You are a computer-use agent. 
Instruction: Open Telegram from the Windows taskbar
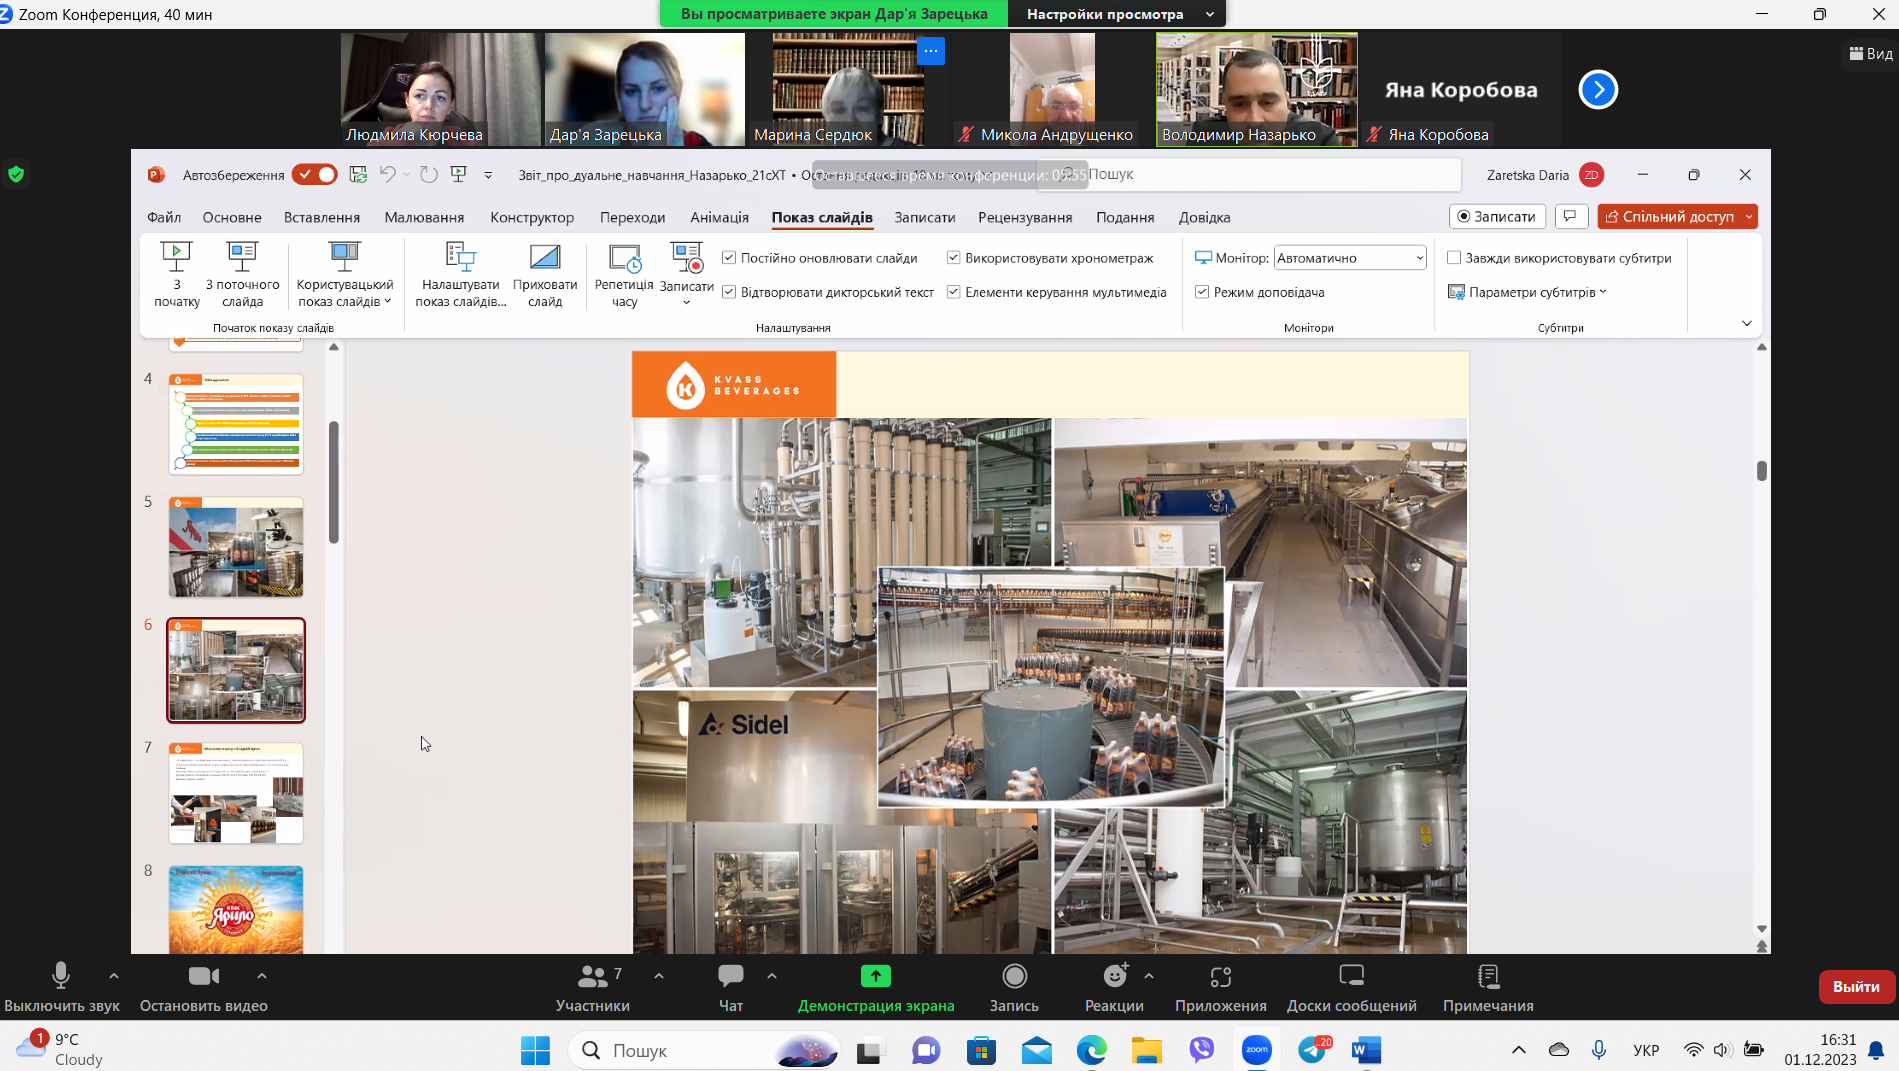click(x=1313, y=1050)
